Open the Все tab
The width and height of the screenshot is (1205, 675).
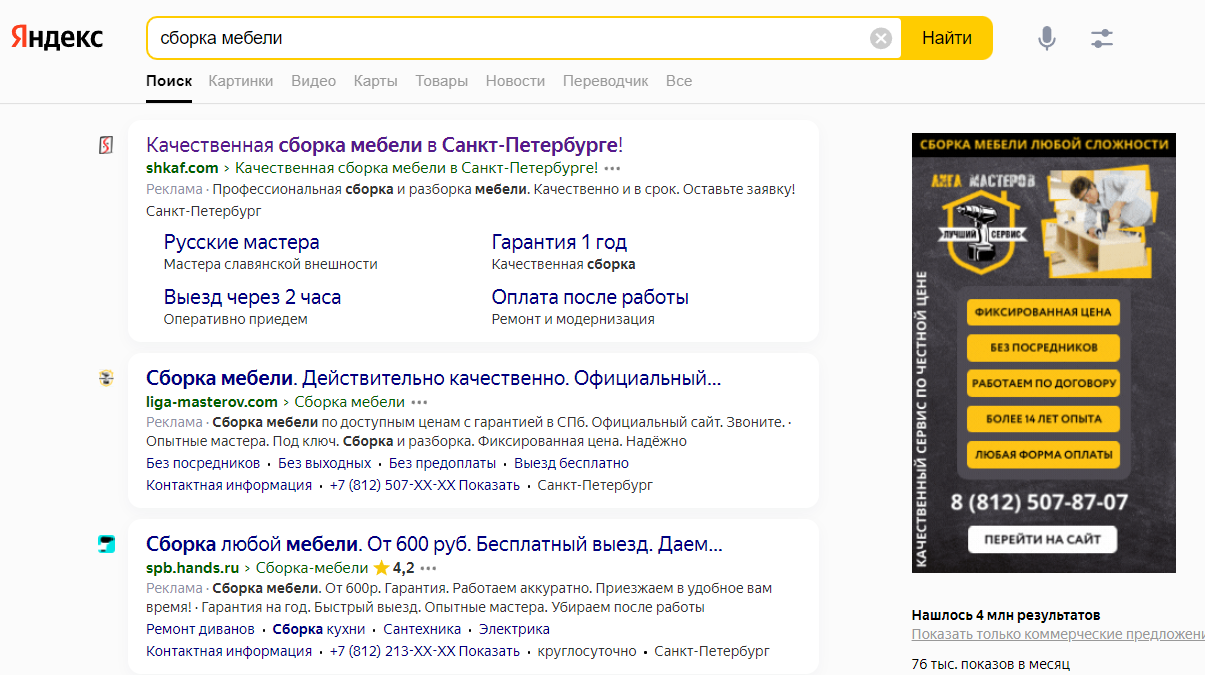pyautogui.click(x=679, y=81)
